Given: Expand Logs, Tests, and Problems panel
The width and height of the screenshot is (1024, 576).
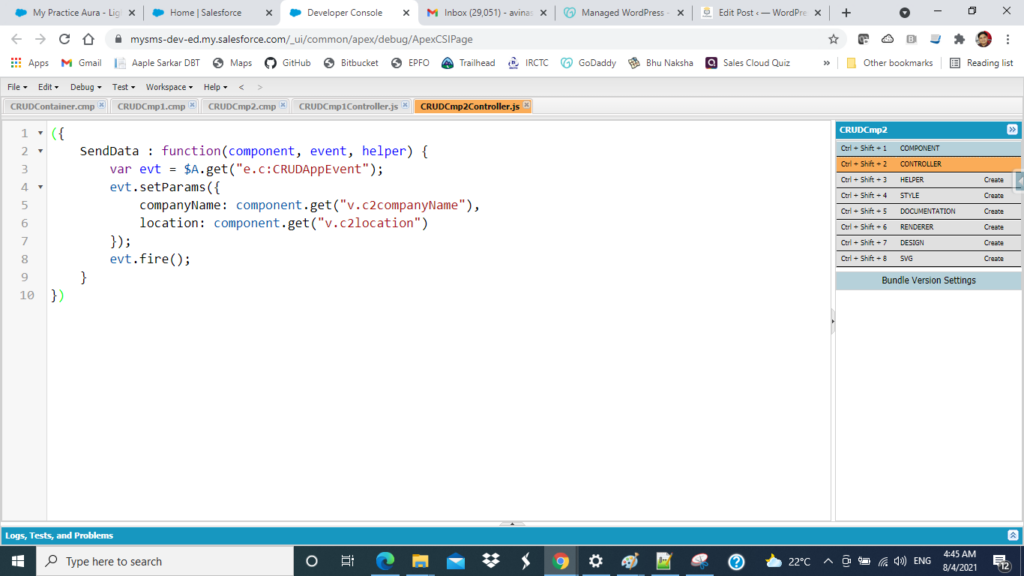Looking at the screenshot, I should click(x=1013, y=536).
